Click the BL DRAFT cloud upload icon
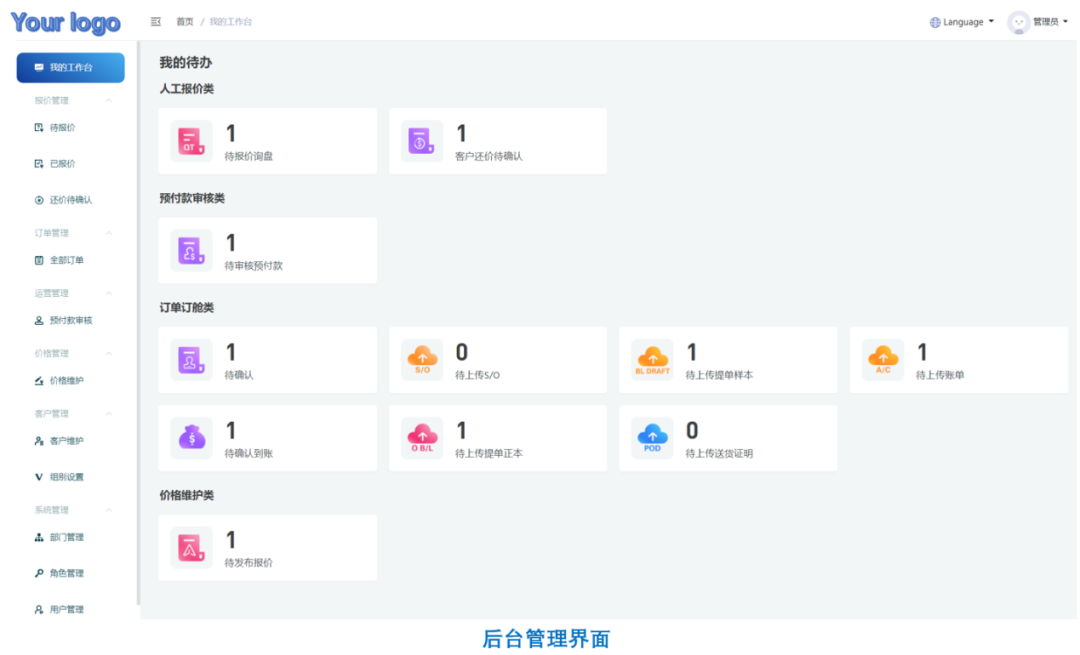This screenshot has width=1080, height=655. coord(652,359)
